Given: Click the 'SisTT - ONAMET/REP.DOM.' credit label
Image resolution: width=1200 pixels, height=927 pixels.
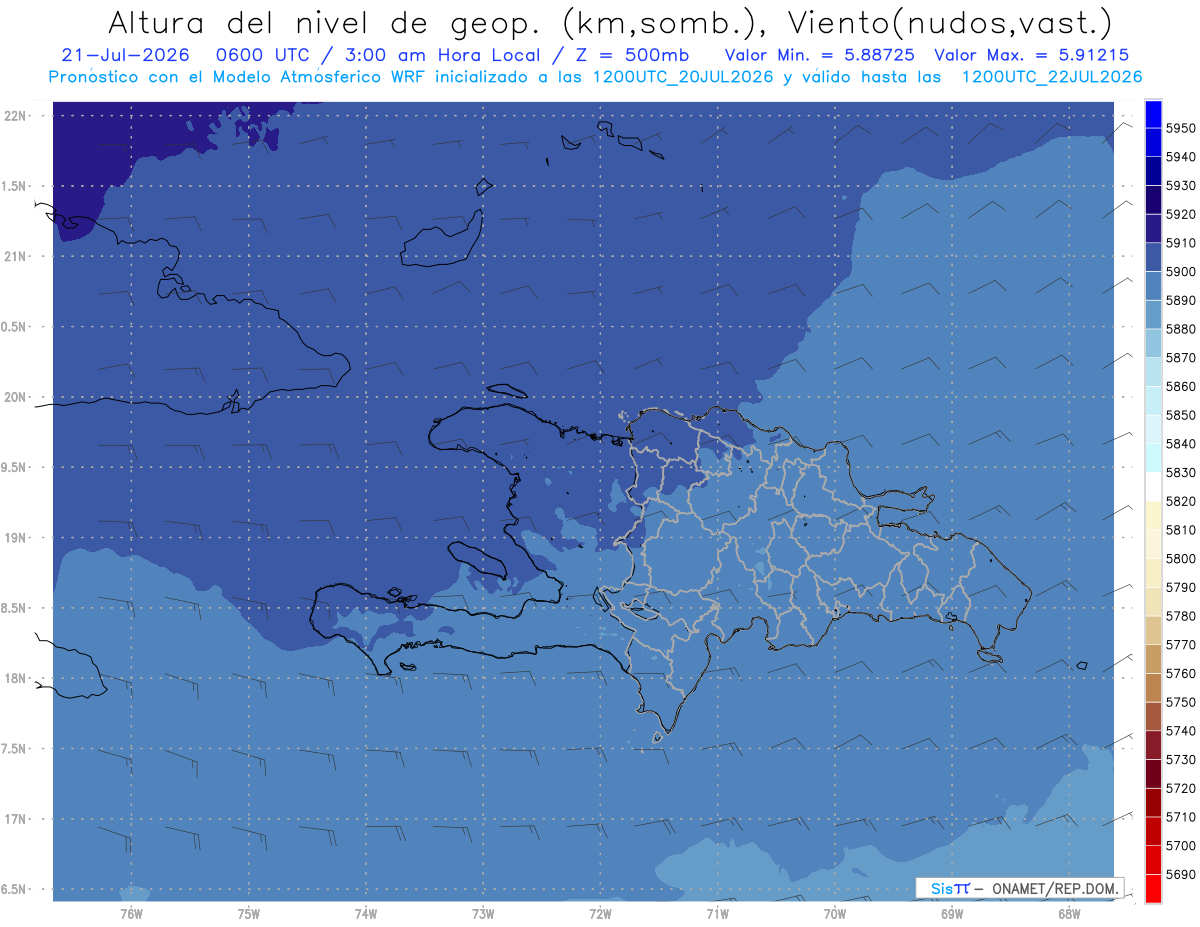Looking at the screenshot, I should [1019, 888].
